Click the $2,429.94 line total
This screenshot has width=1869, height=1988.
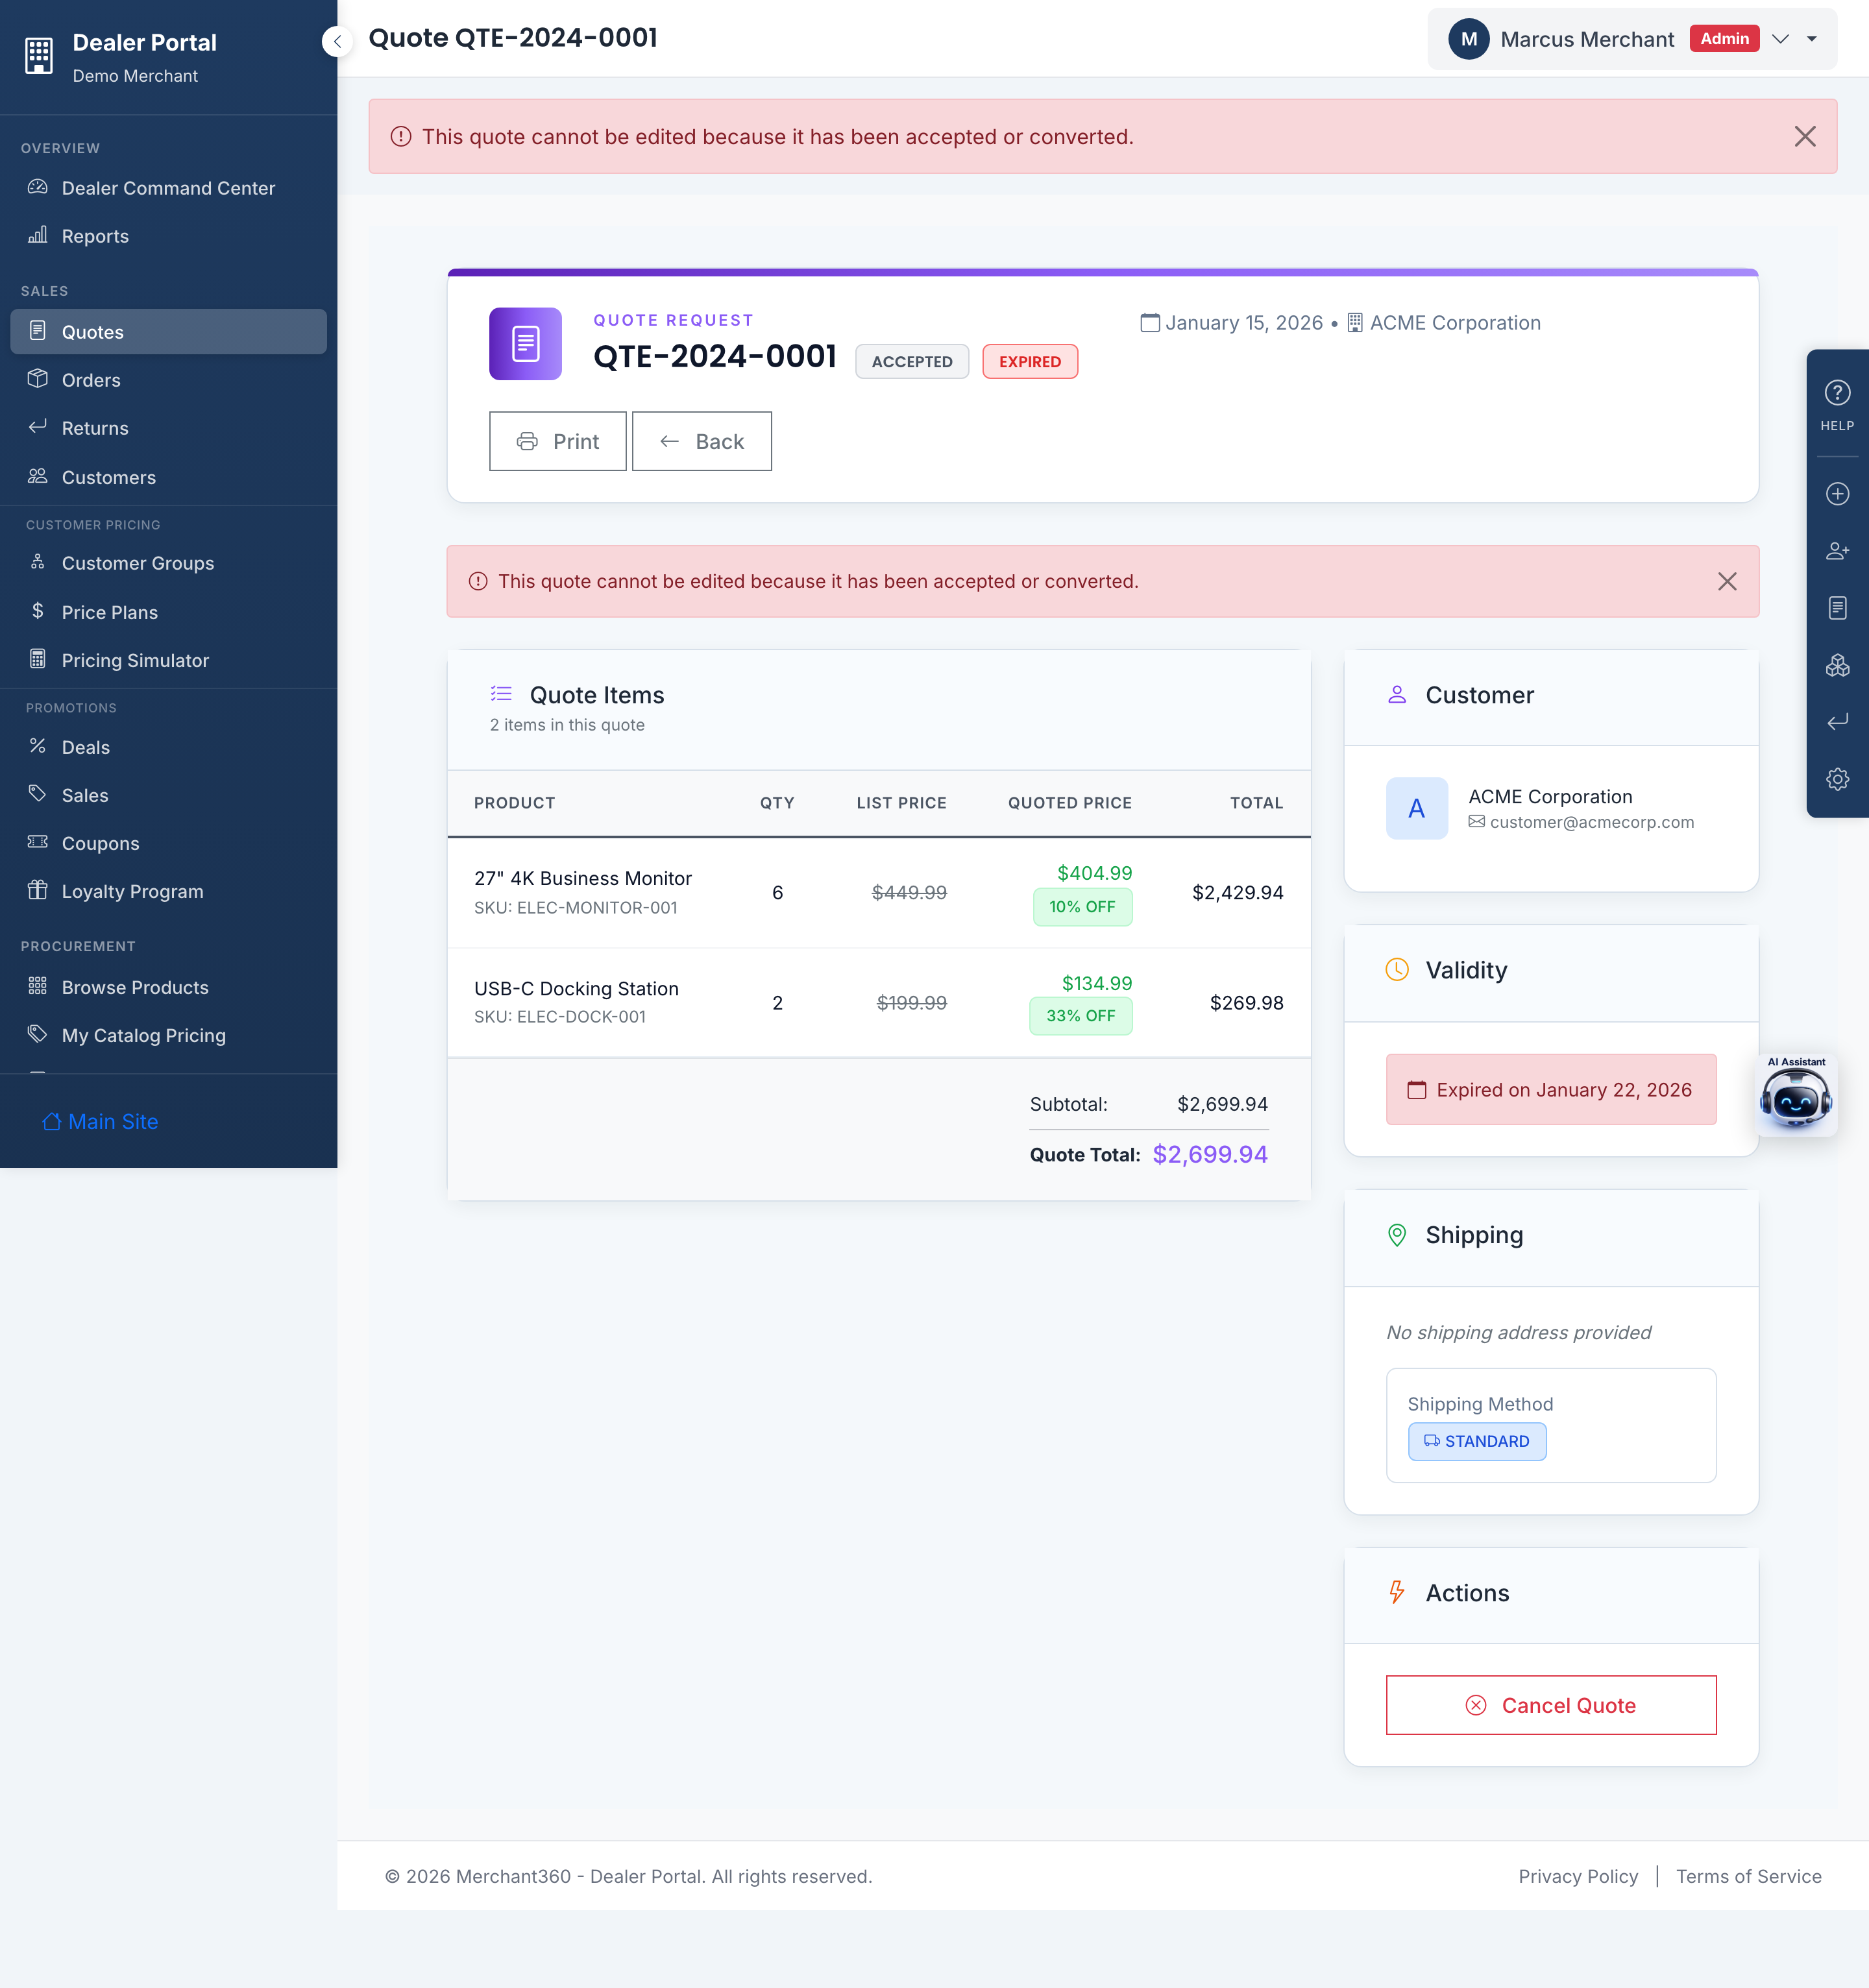pyautogui.click(x=1238, y=893)
